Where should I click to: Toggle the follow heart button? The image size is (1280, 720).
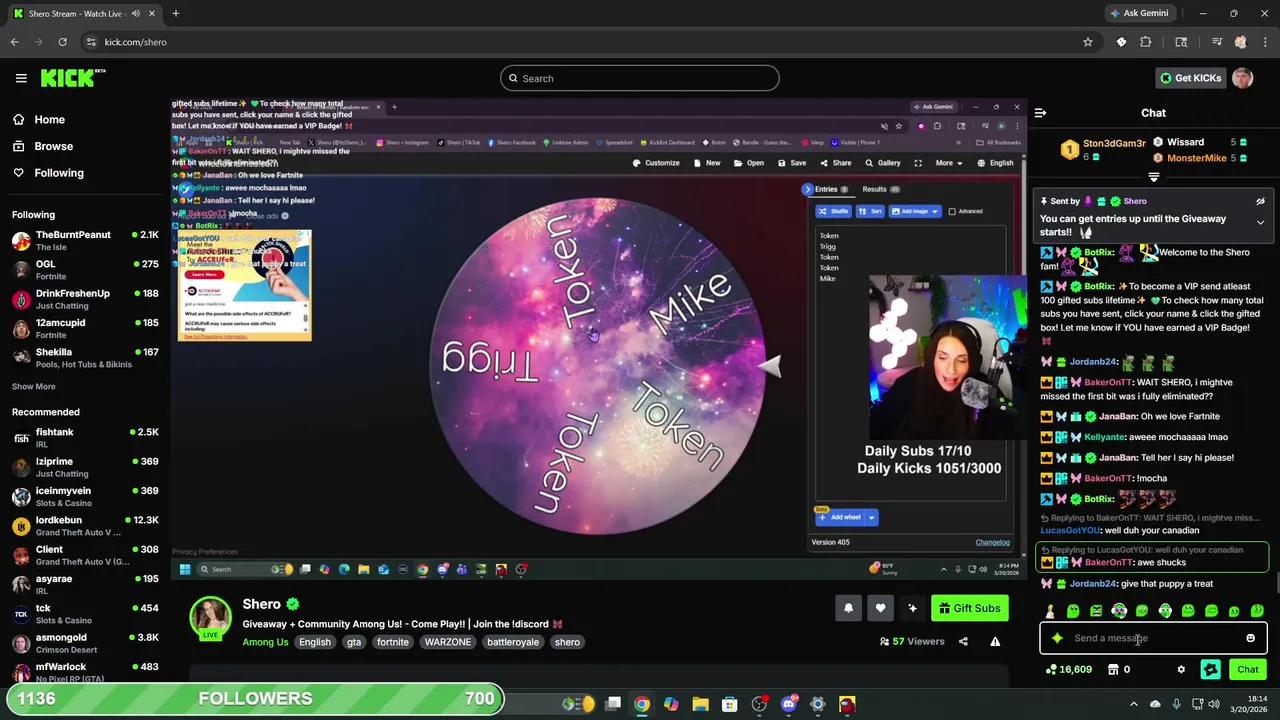click(x=880, y=608)
